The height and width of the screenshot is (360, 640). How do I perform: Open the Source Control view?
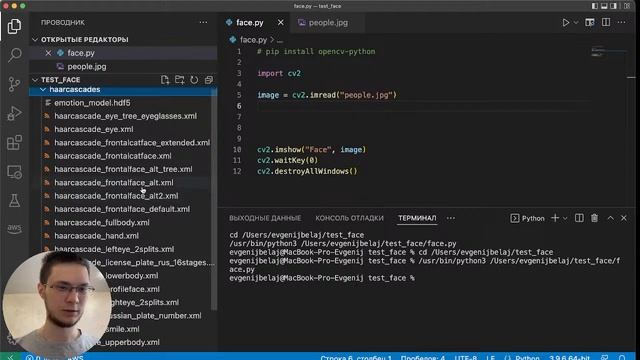coord(14,84)
